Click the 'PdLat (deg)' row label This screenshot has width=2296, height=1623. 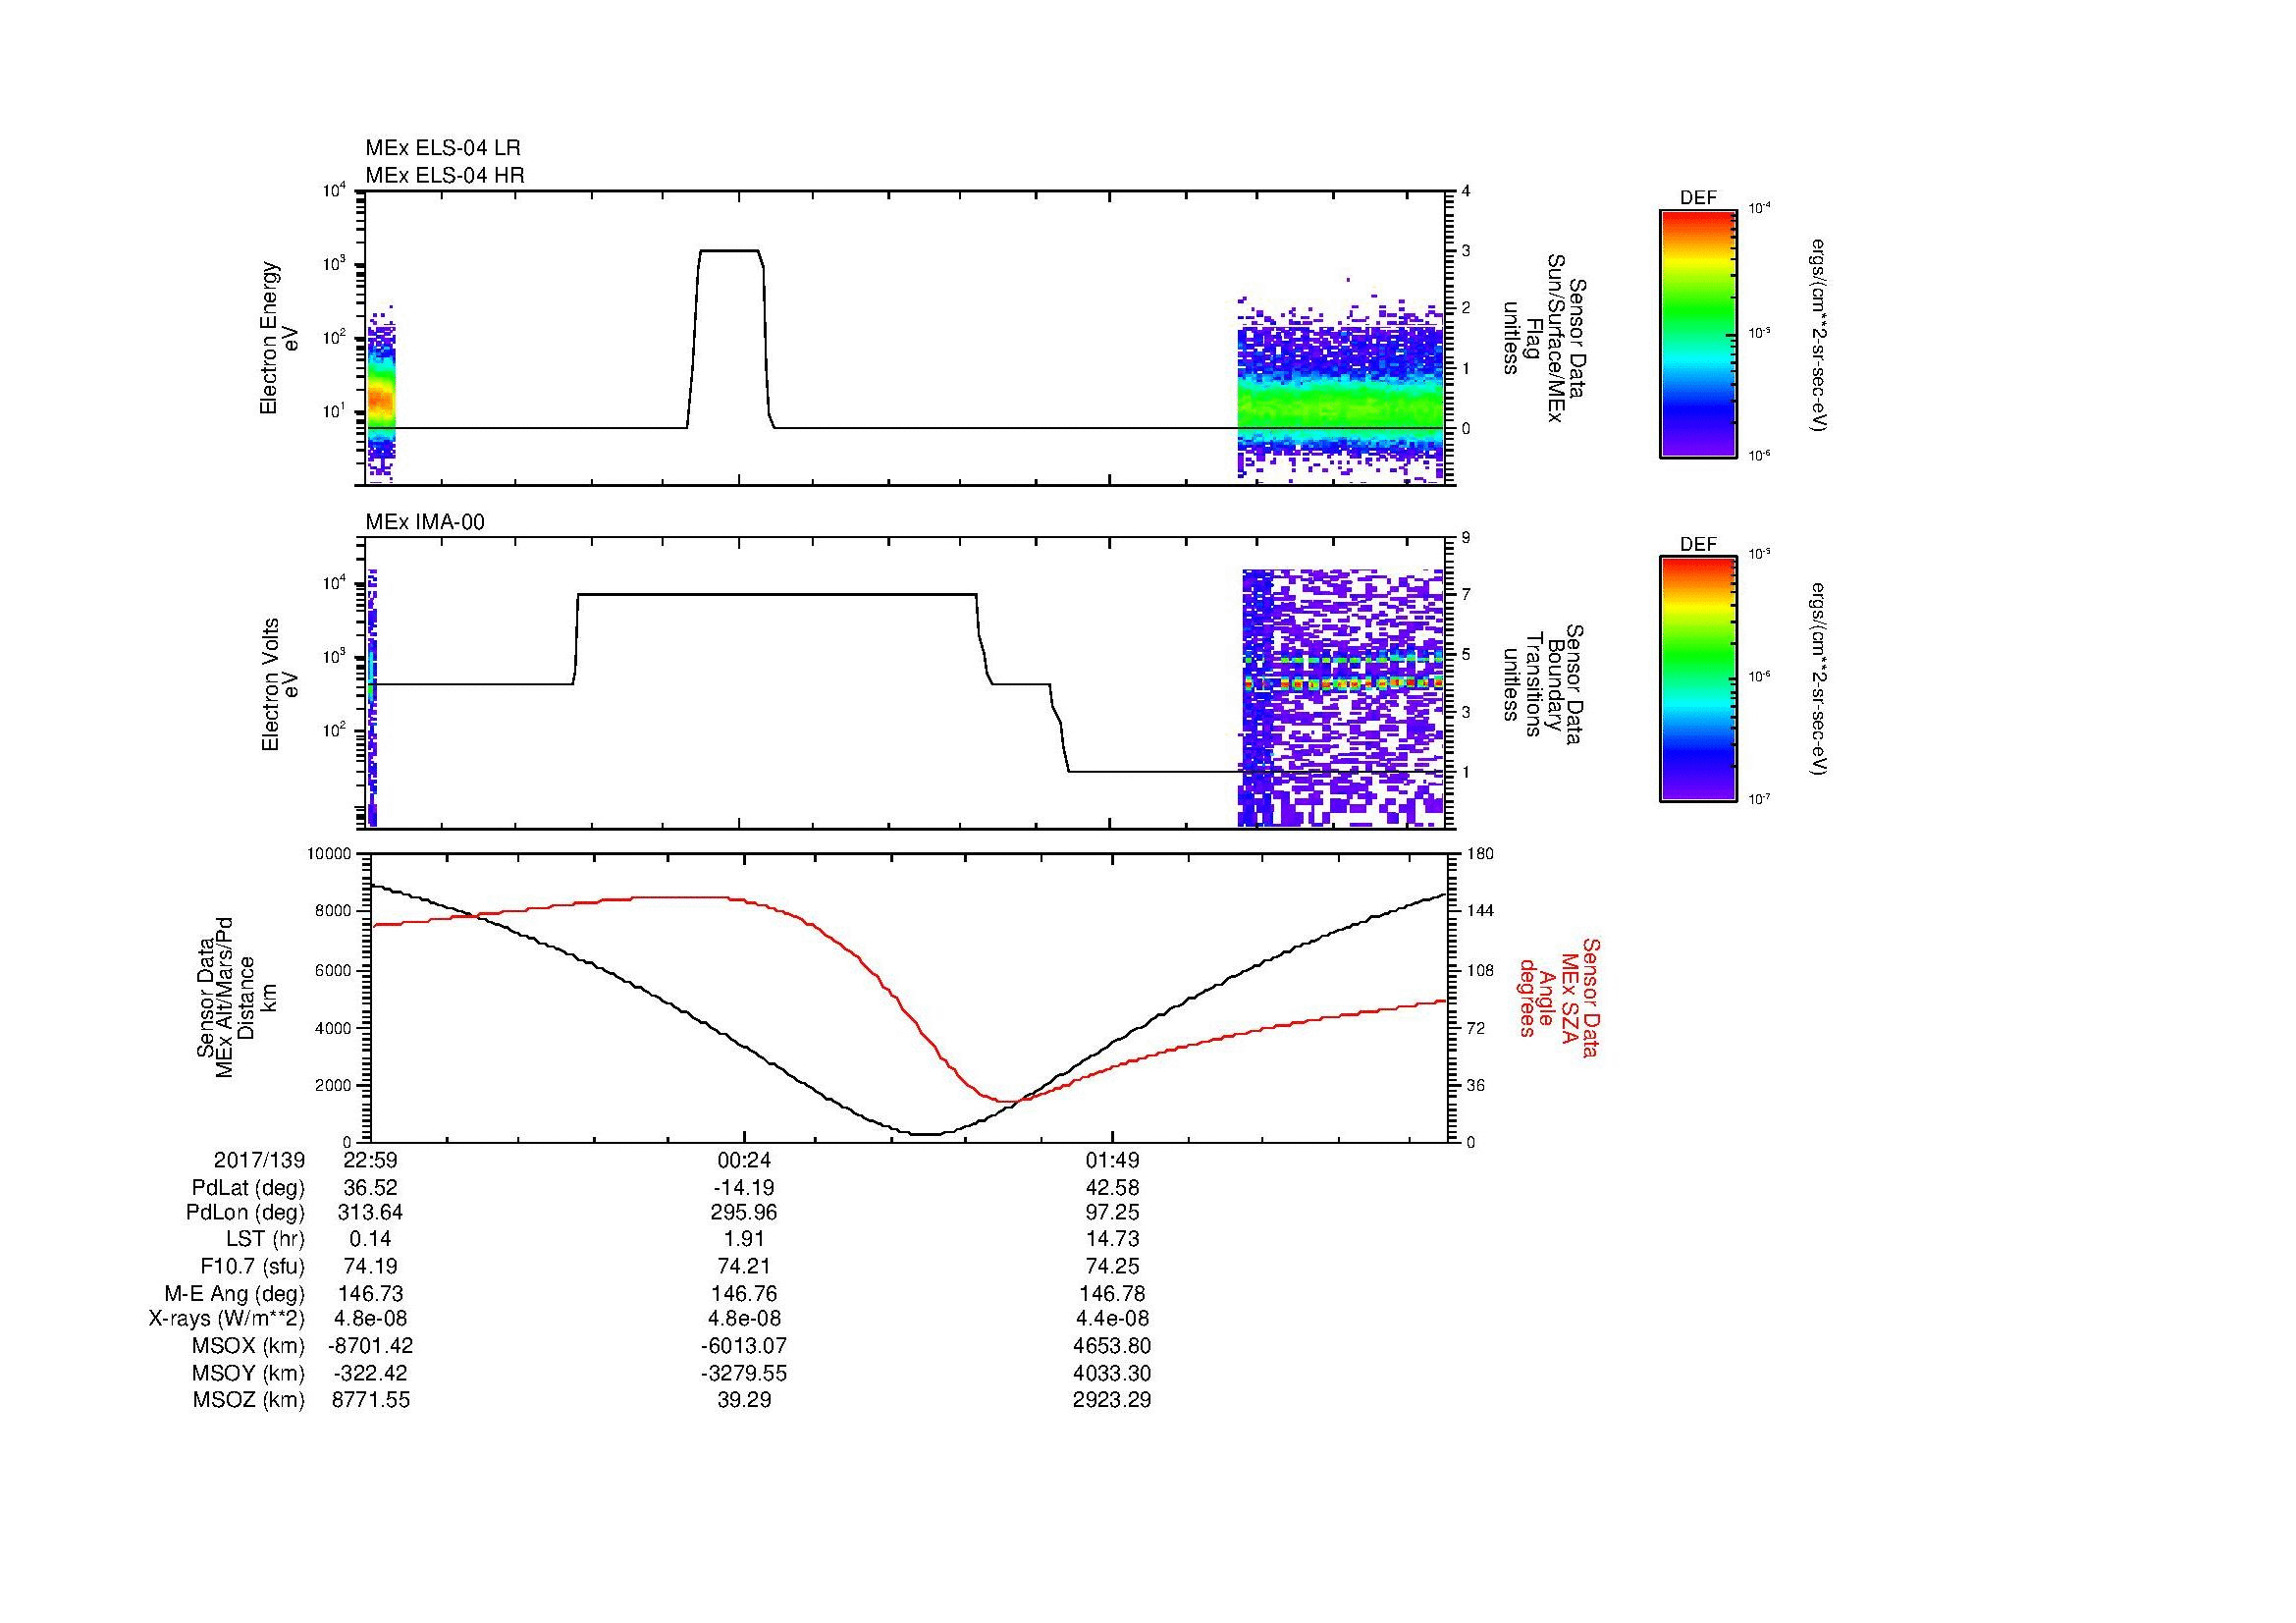[248, 1188]
